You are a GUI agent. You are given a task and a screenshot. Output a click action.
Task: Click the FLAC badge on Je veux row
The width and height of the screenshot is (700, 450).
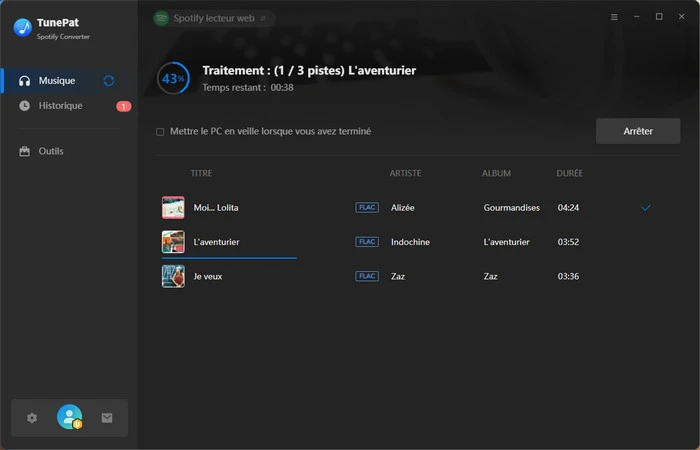coord(367,276)
